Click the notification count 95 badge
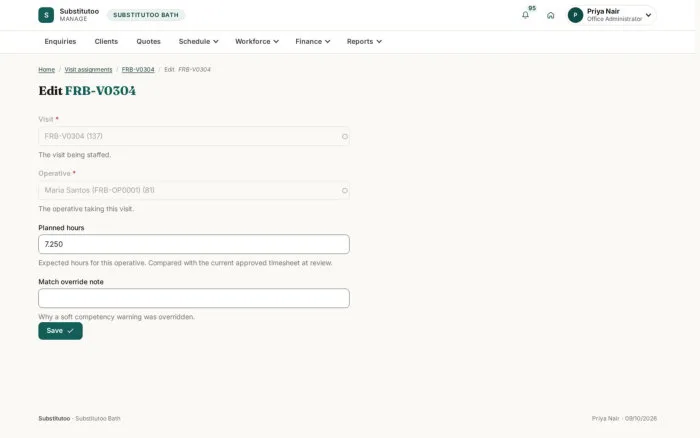The width and height of the screenshot is (700, 438). pyautogui.click(x=532, y=8)
